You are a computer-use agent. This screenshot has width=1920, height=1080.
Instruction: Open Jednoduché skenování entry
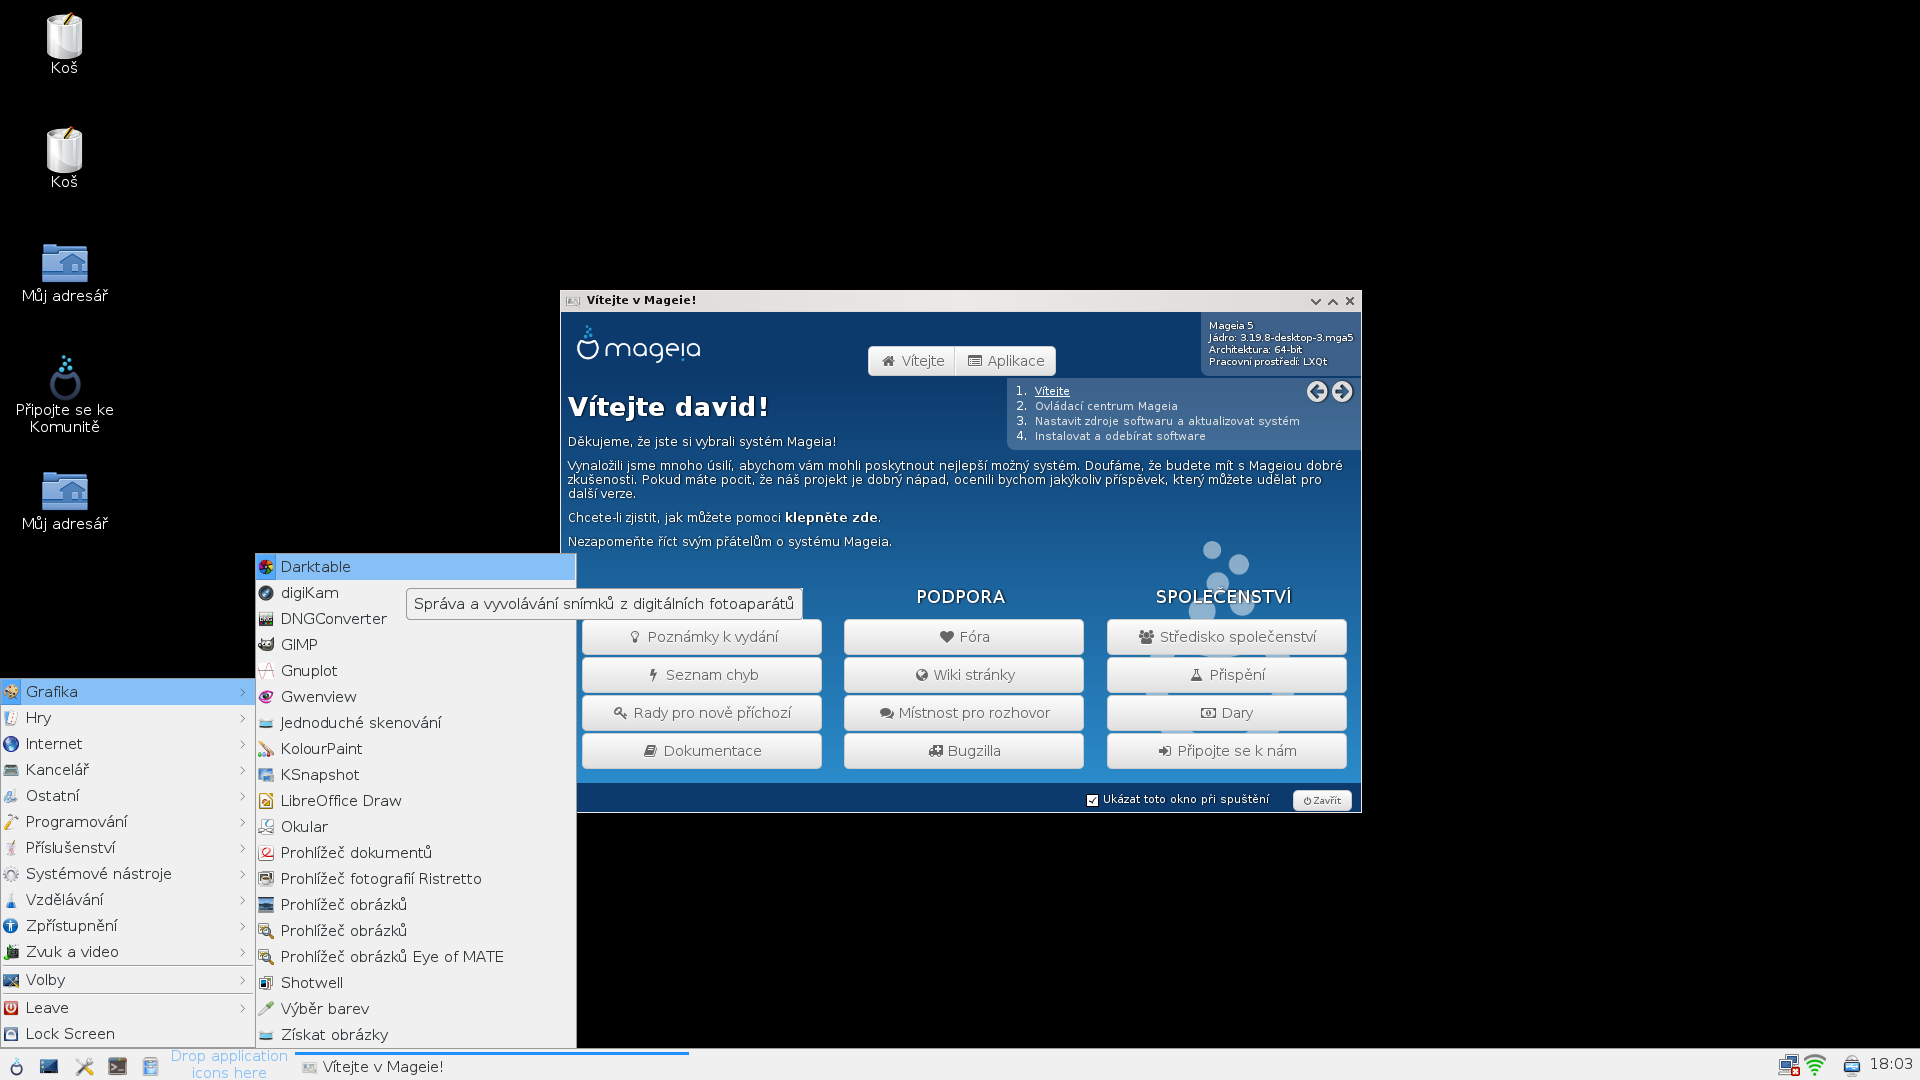click(x=416, y=723)
